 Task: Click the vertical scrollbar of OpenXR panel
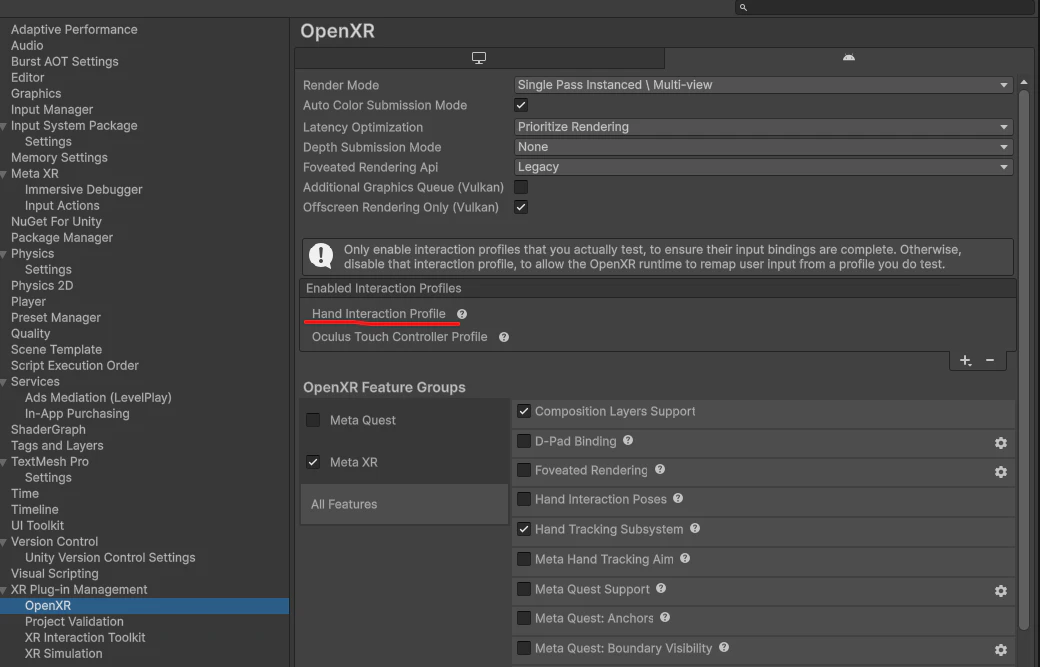tap(1023, 358)
